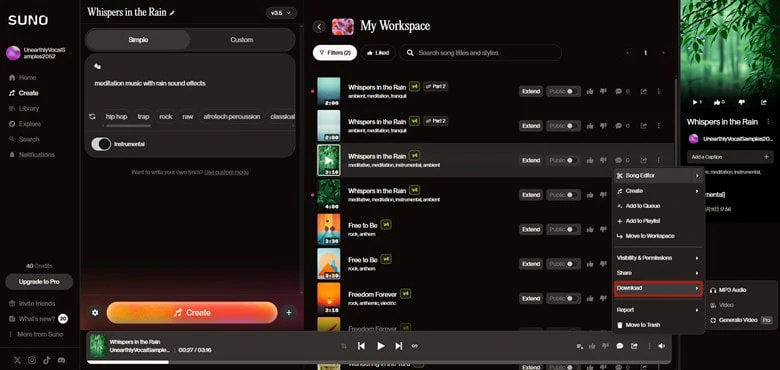Click Use custom mode link
This screenshot has width=780, height=370.
[x=226, y=173]
